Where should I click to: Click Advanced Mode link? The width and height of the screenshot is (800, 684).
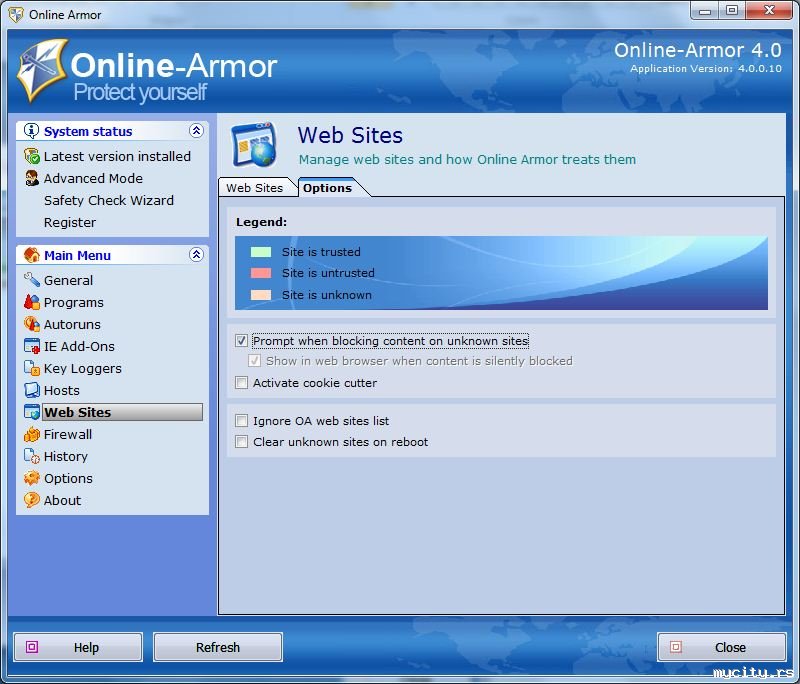click(93, 179)
